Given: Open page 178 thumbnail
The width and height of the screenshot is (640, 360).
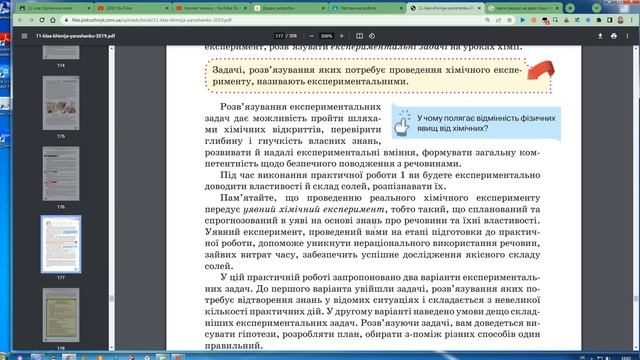Looking at the screenshot, I should click(61, 315).
